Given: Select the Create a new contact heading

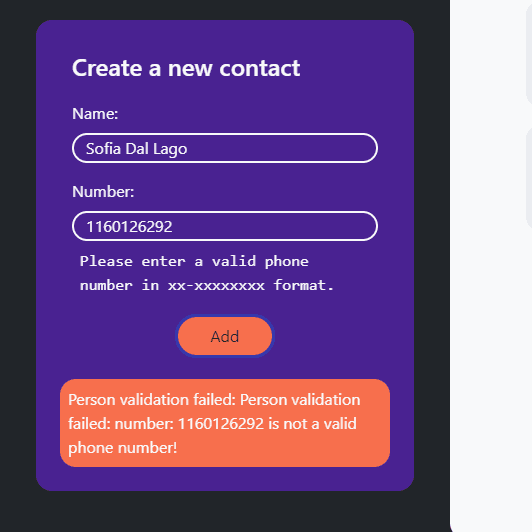Looking at the screenshot, I should pos(186,68).
